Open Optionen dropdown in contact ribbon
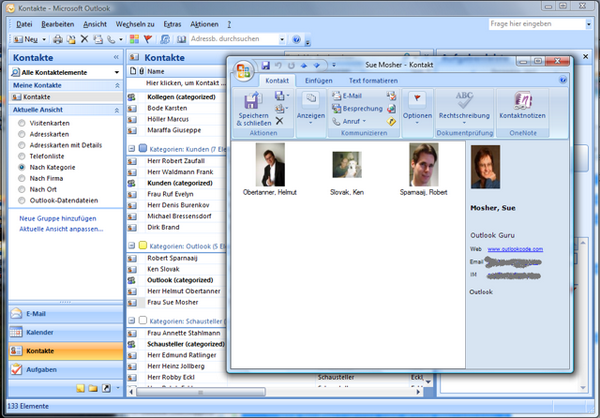The image size is (600, 418). [x=417, y=109]
